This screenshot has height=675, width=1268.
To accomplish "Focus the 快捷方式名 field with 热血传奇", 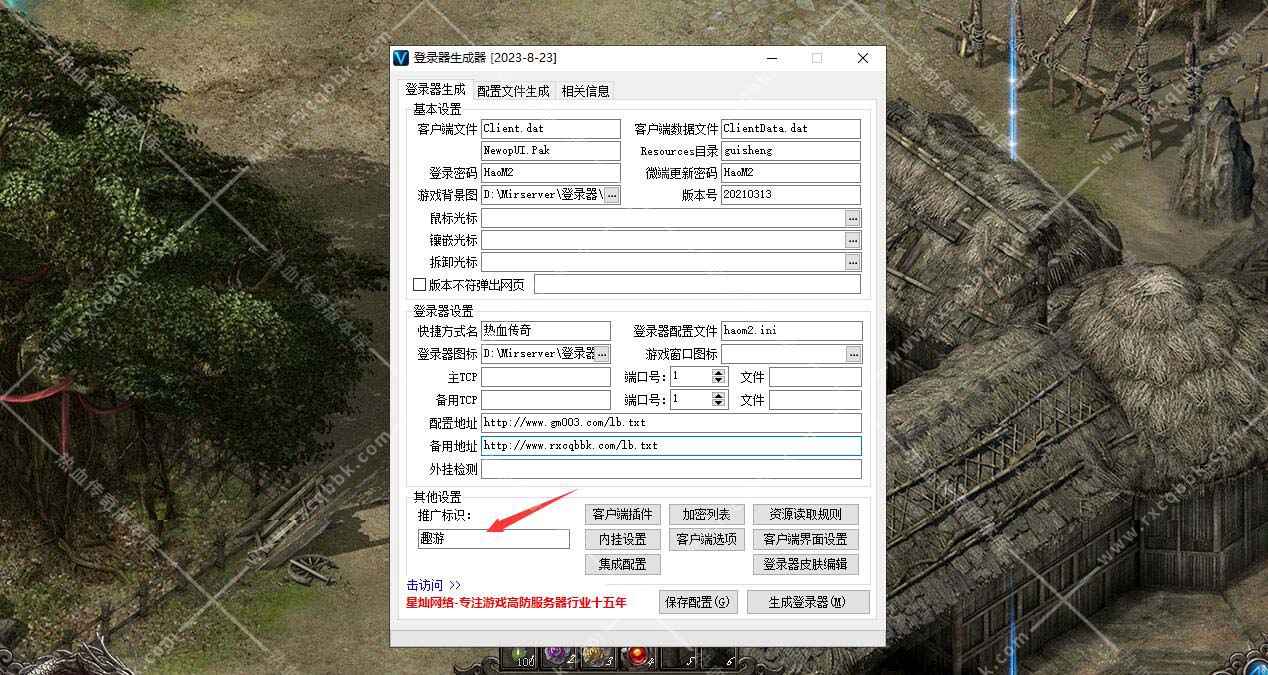I will [545, 331].
